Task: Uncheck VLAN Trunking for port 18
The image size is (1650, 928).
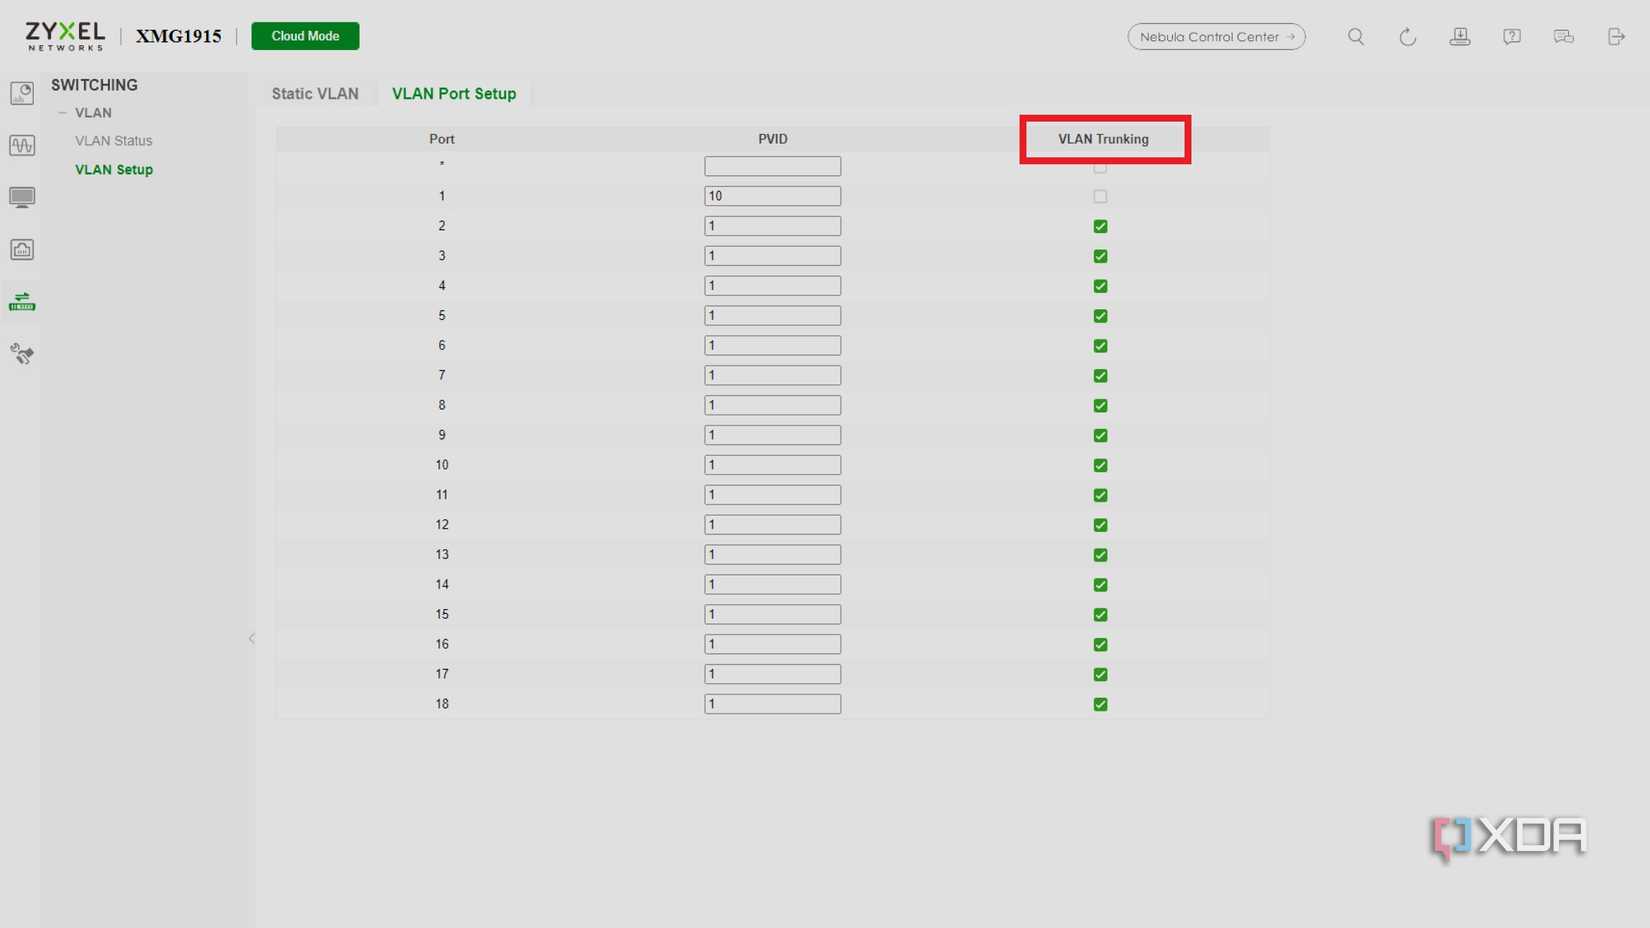Action: click(1100, 704)
